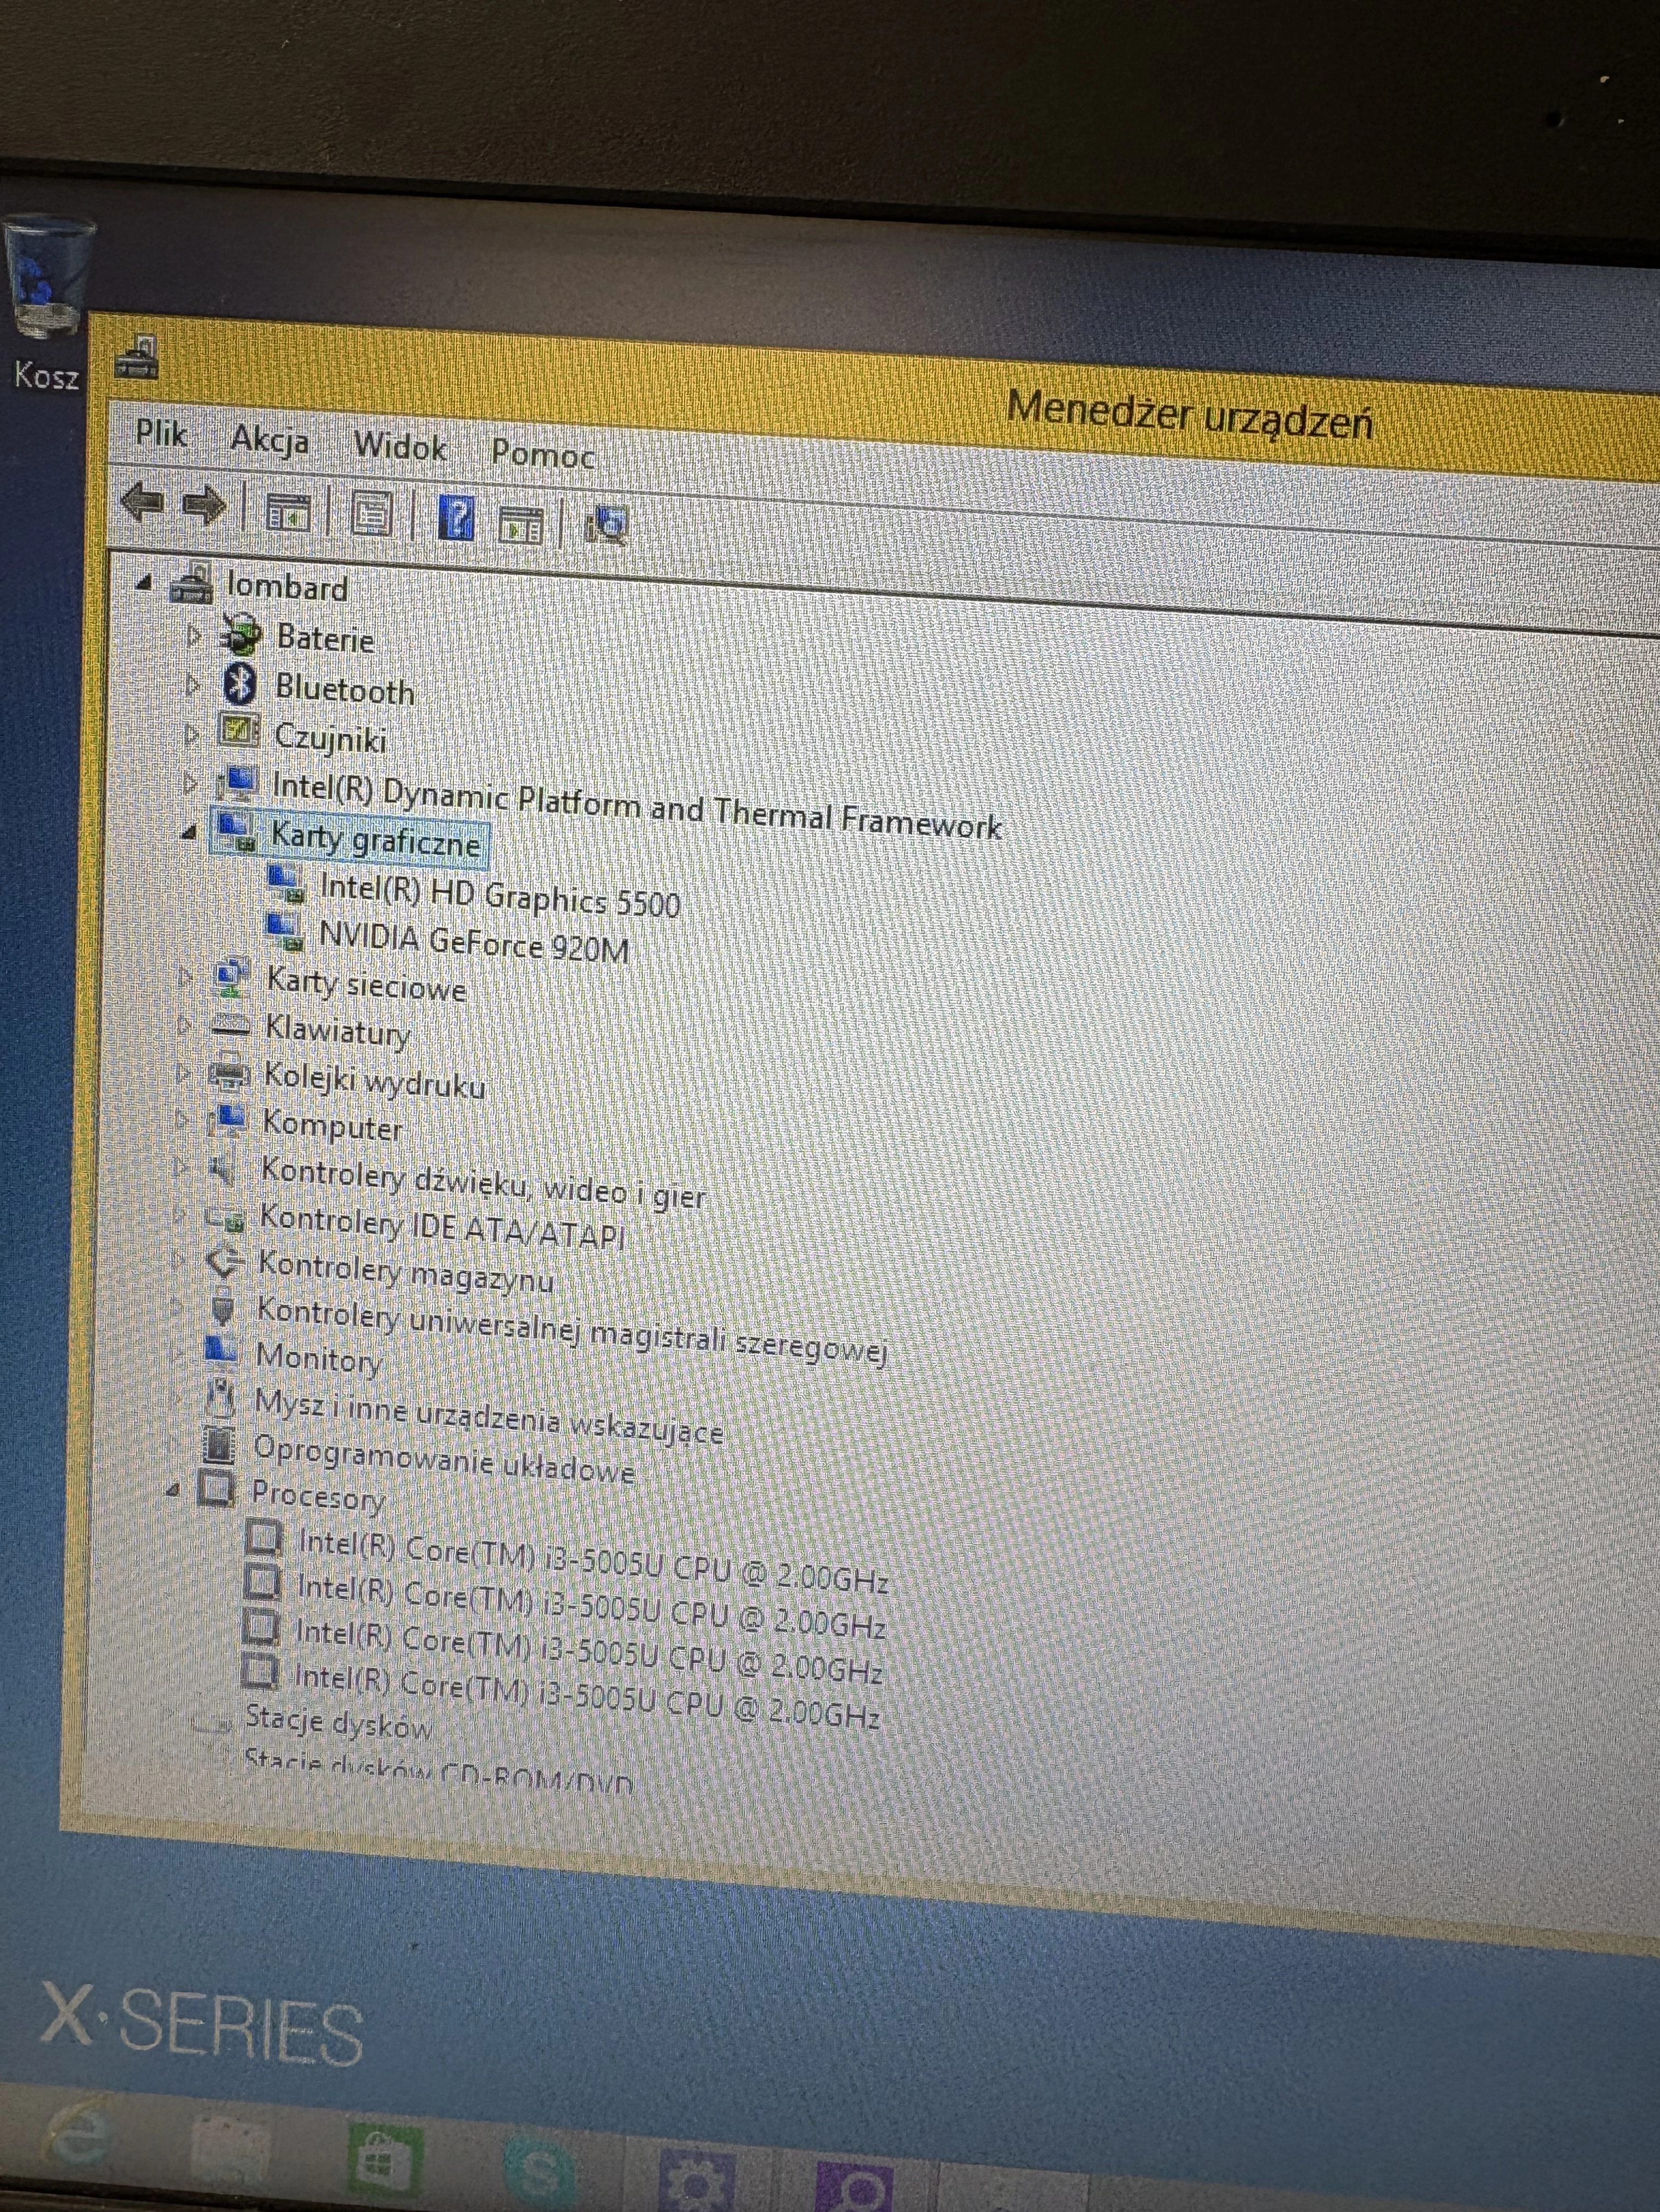Click the lombard computer name label
This screenshot has width=1660, height=2212.
point(287,586)
